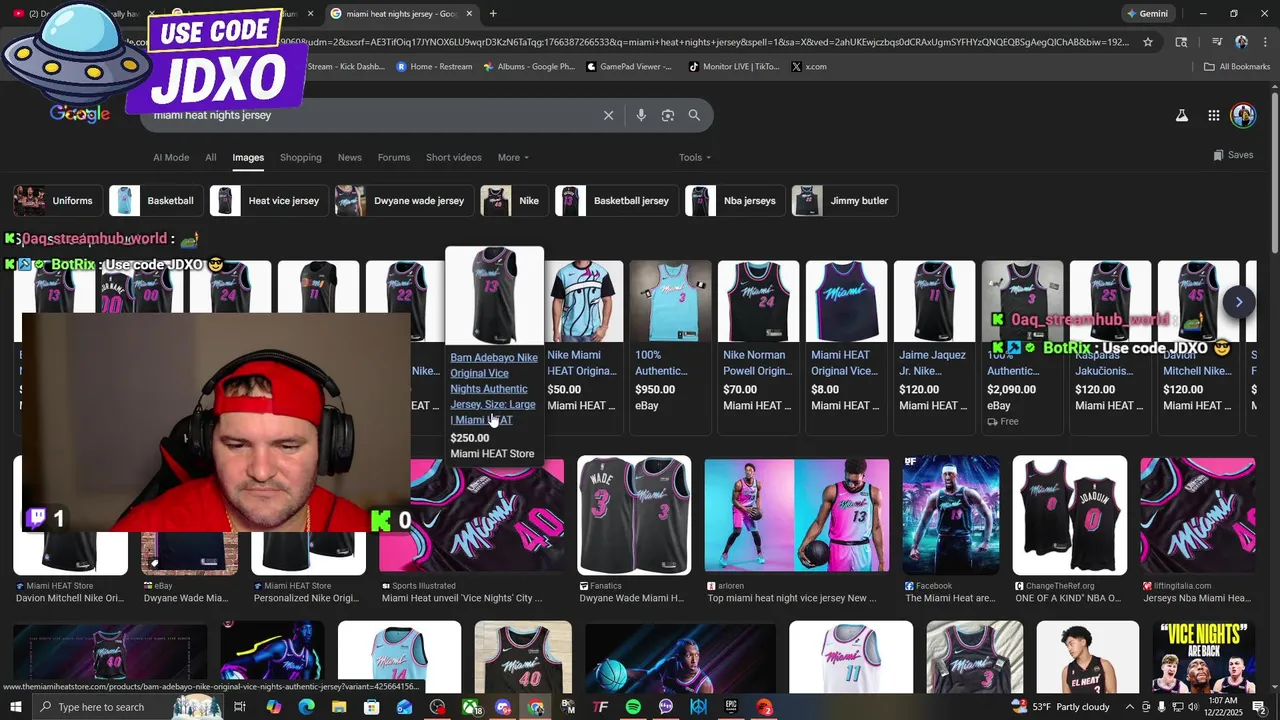Open Short videos tab

coord(454,157)
